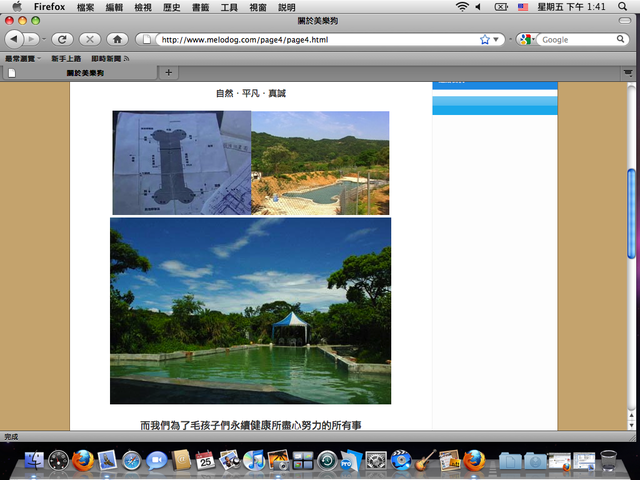
Task: Go to the Home page
Action: click(x=118, y=39)
